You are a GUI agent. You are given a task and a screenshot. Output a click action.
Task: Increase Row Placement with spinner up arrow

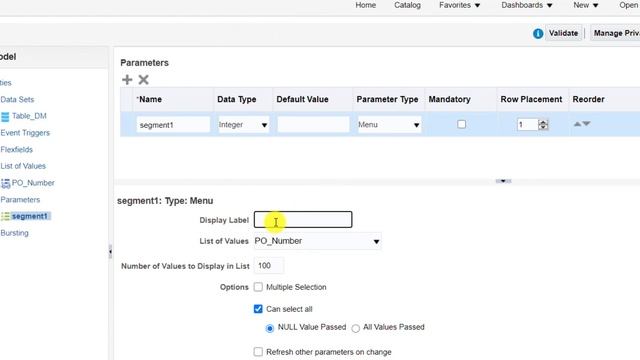pos(543,122)
